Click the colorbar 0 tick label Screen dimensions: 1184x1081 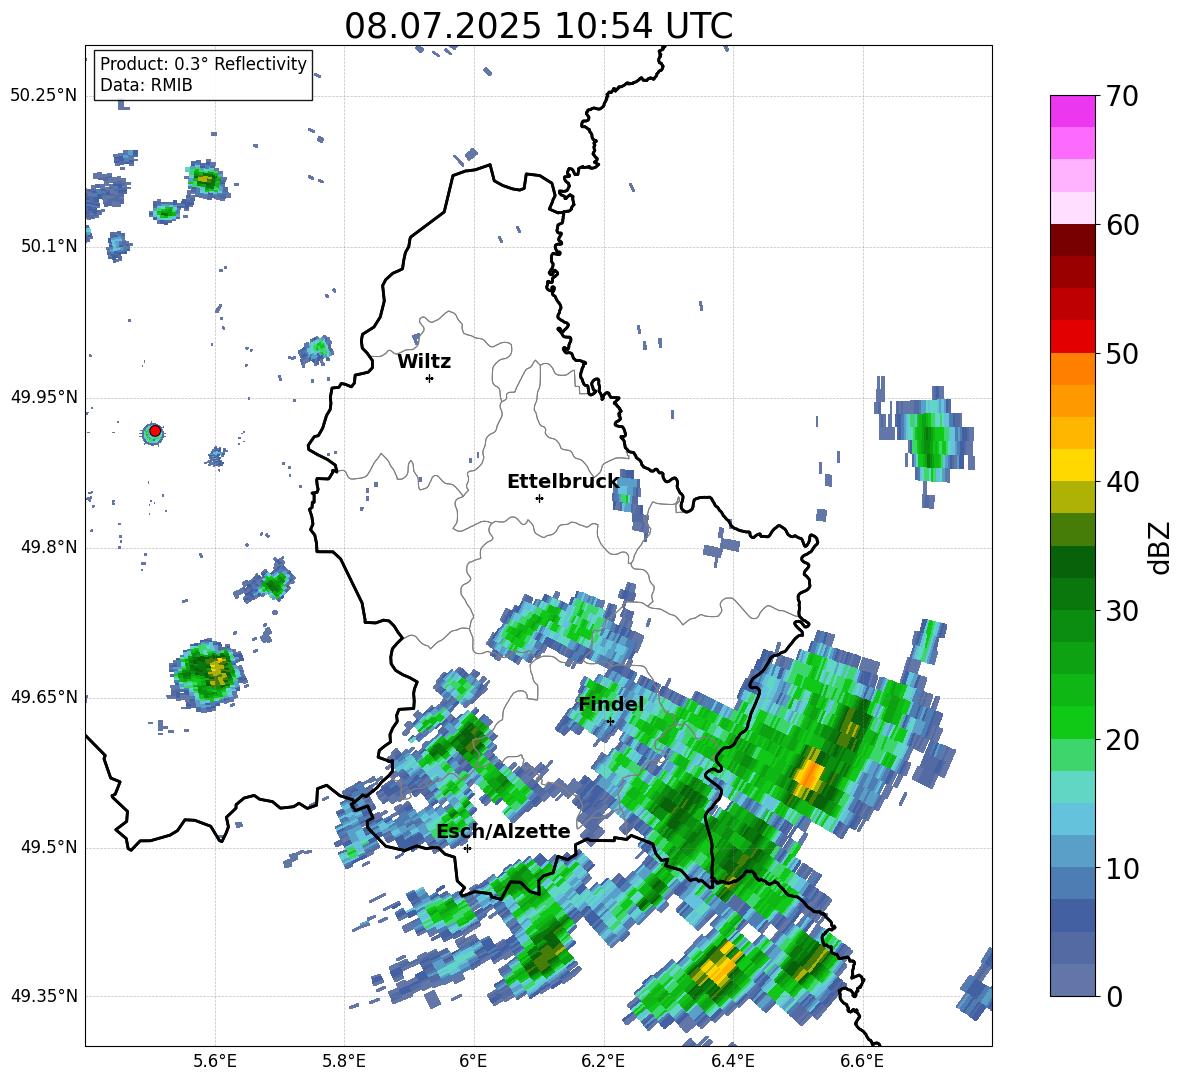point(1114,996)
